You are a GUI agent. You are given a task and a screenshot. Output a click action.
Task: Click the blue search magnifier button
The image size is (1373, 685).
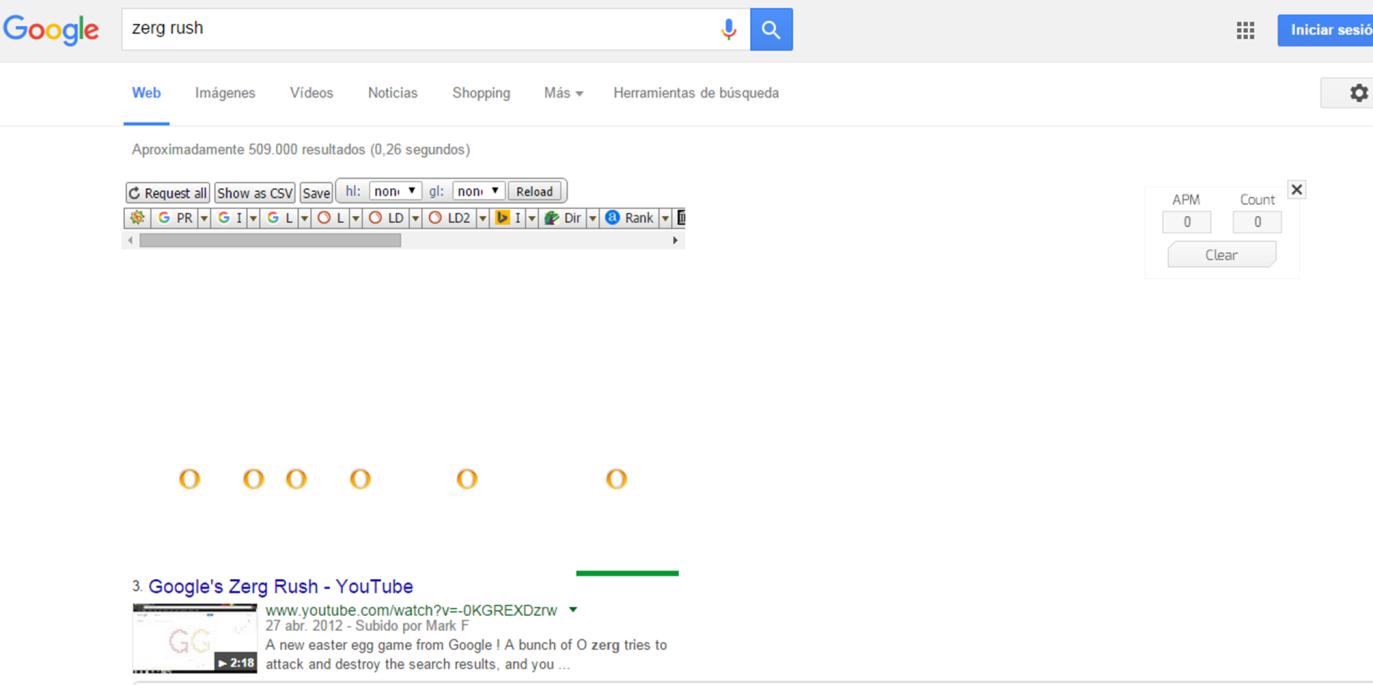point(771,30)
